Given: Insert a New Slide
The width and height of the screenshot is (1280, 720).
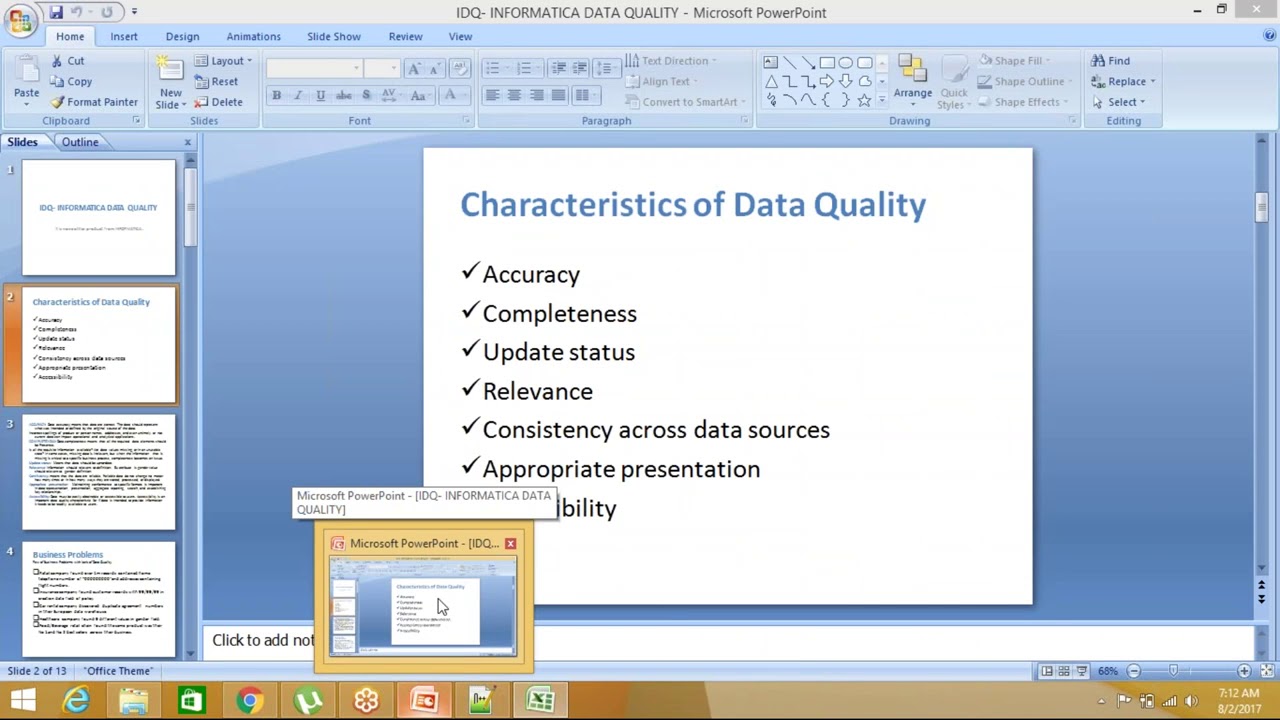Looking at the screenshot, I should click(x=171, y=82).
